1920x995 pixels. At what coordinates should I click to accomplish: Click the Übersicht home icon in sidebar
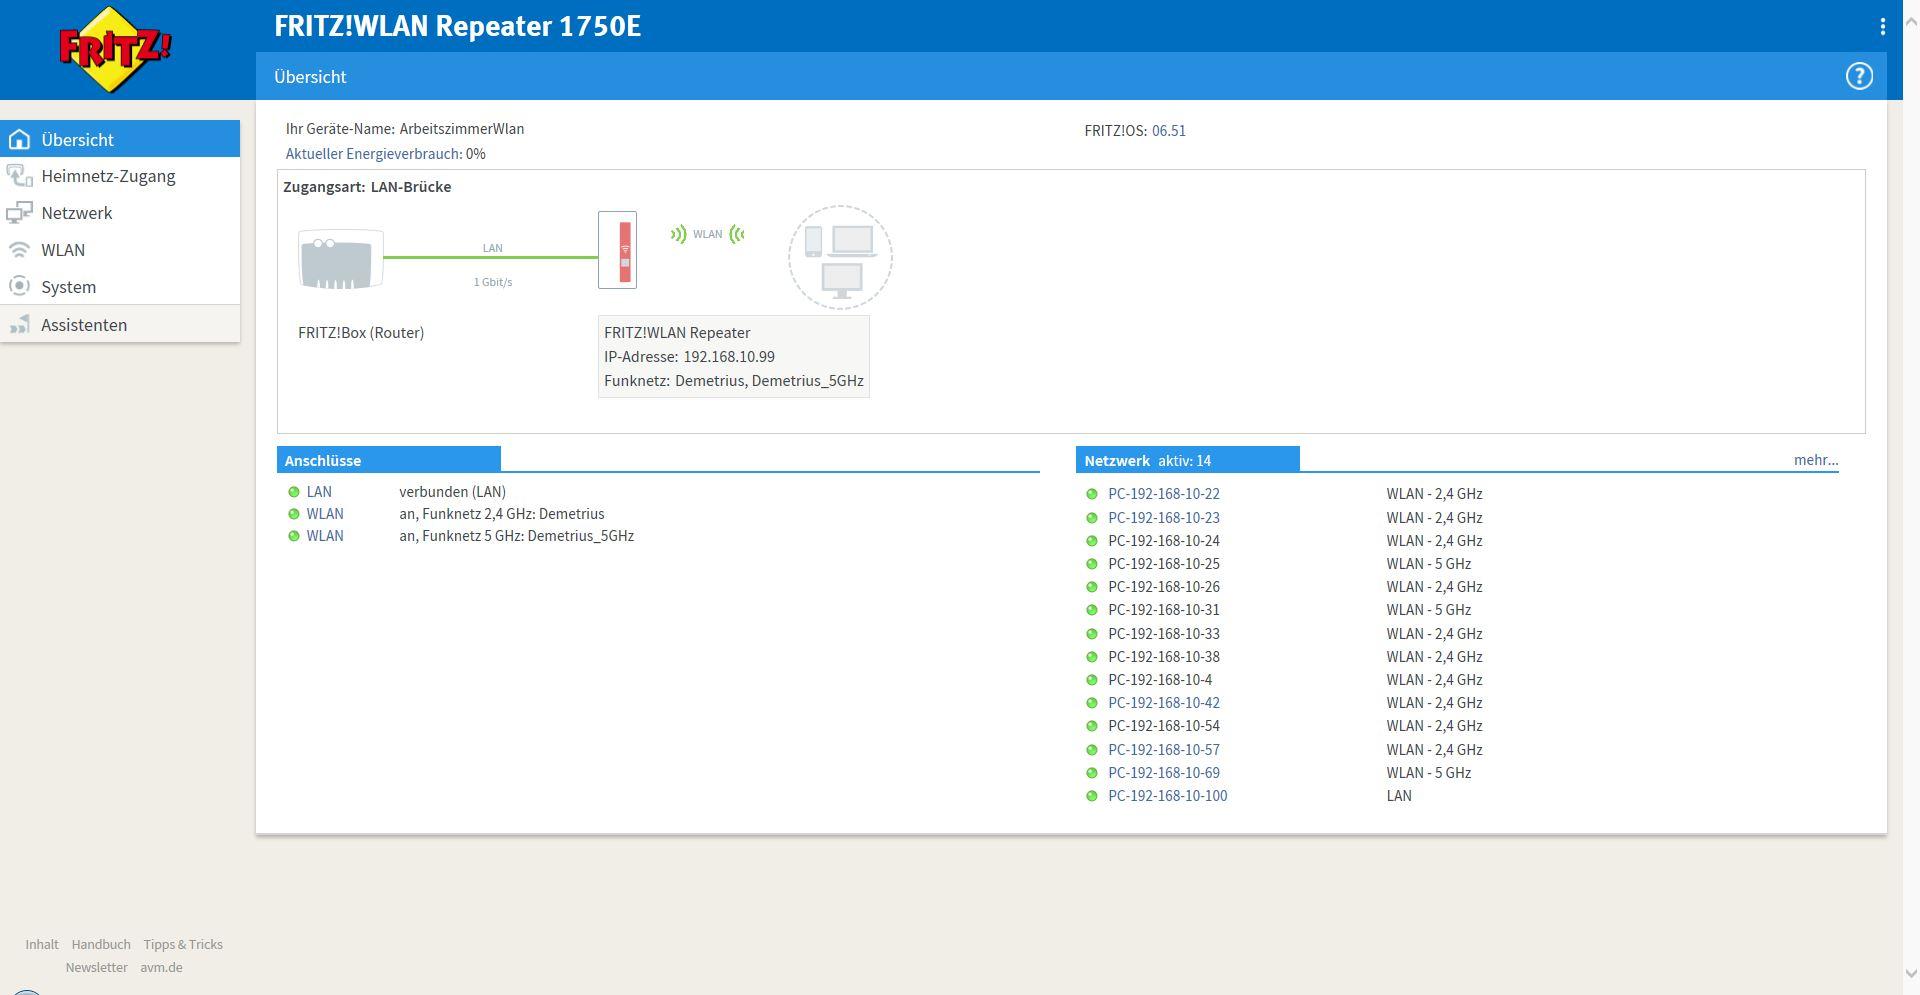pyautogui.click(x=20, y=140)
